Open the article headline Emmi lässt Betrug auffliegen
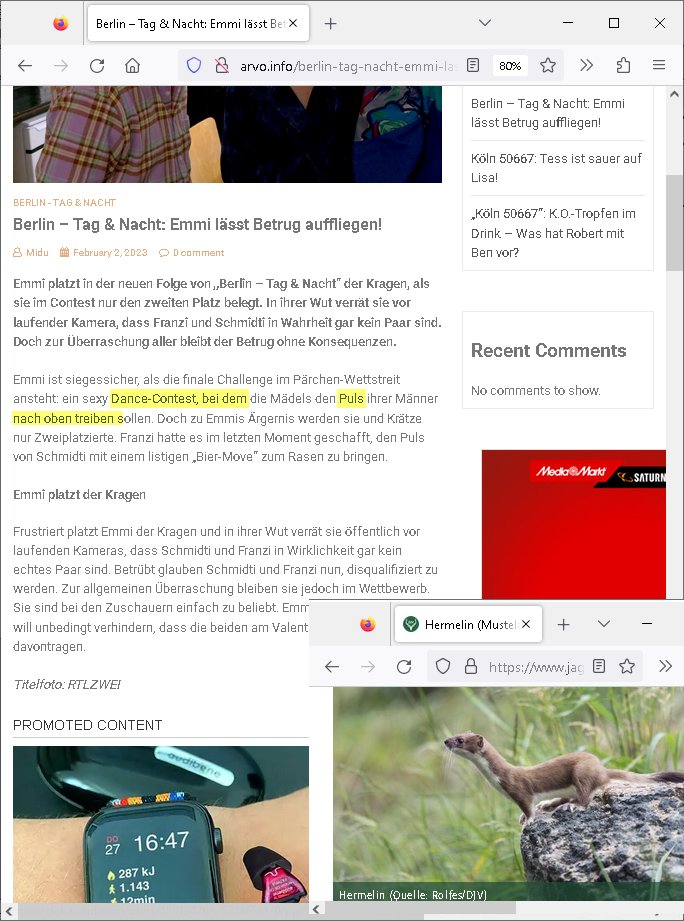684x921 pixels. pos(197,224)
